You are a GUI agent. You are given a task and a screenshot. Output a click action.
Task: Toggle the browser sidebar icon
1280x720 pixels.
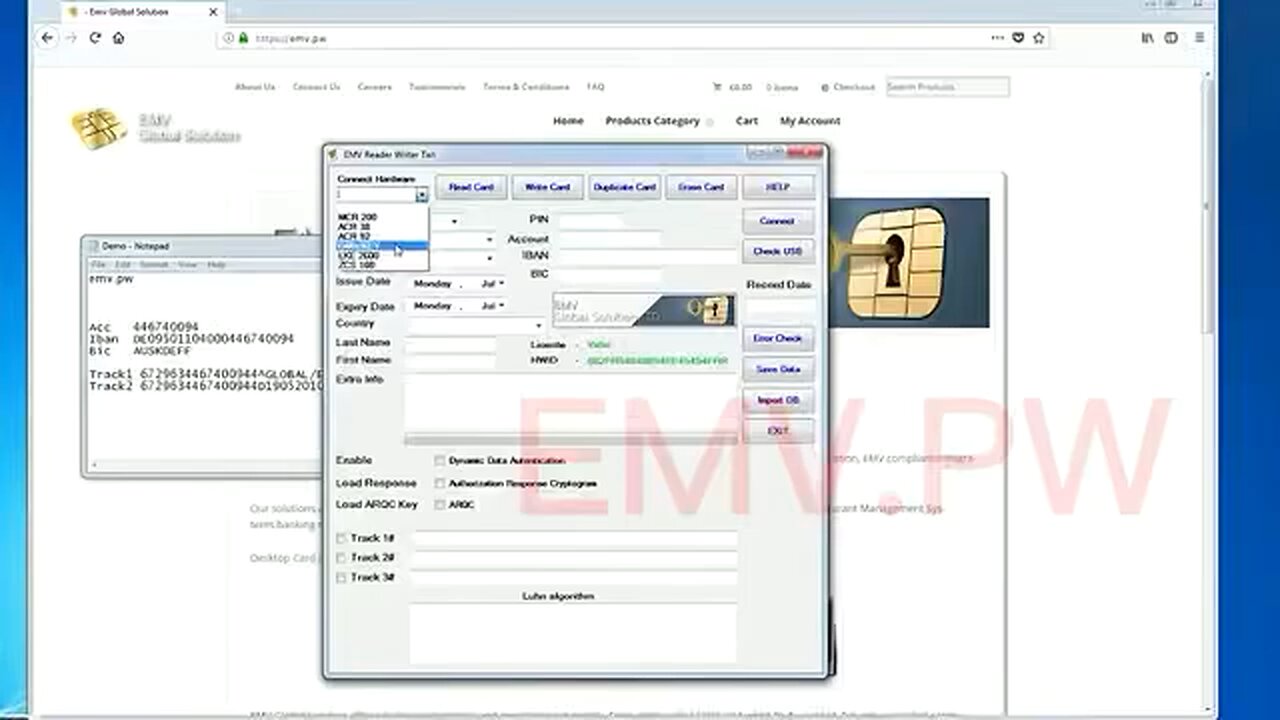click(x=1171, y=38)
